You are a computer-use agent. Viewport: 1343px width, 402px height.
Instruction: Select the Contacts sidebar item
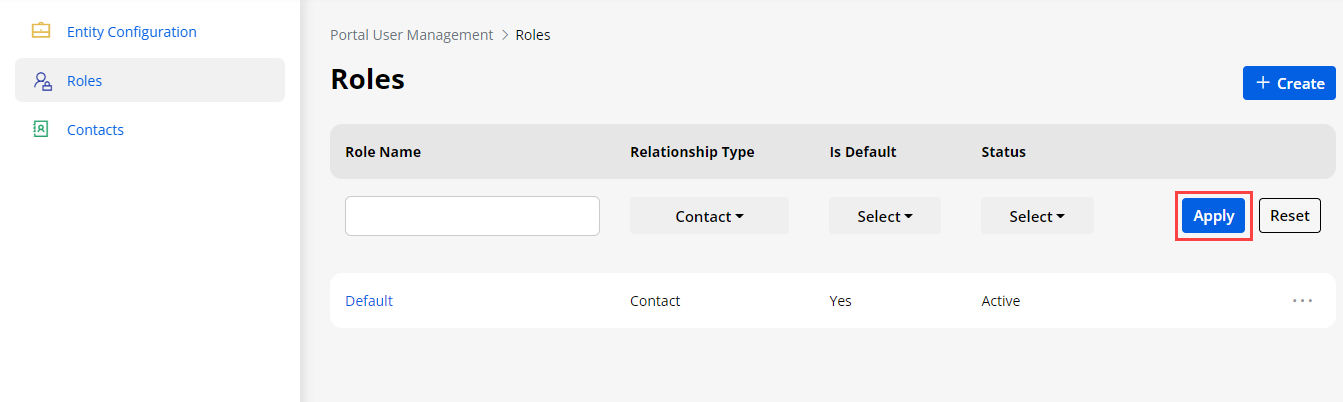pos(95,130)
